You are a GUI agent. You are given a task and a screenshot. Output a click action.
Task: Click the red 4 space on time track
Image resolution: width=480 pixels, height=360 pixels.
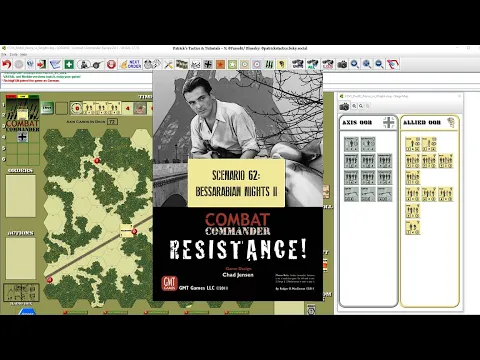pos(128,108)
